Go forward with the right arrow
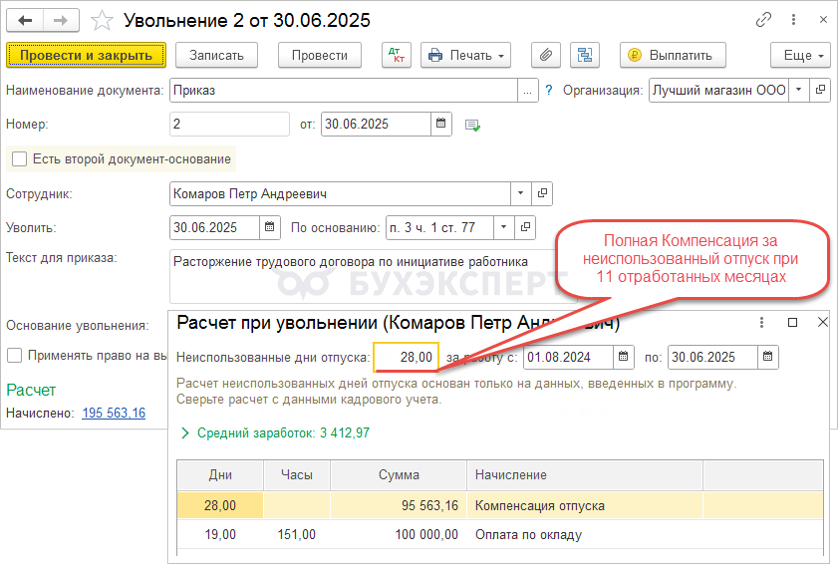The height and width of the screenshot is (568, 838). click(x=61, y=20)
